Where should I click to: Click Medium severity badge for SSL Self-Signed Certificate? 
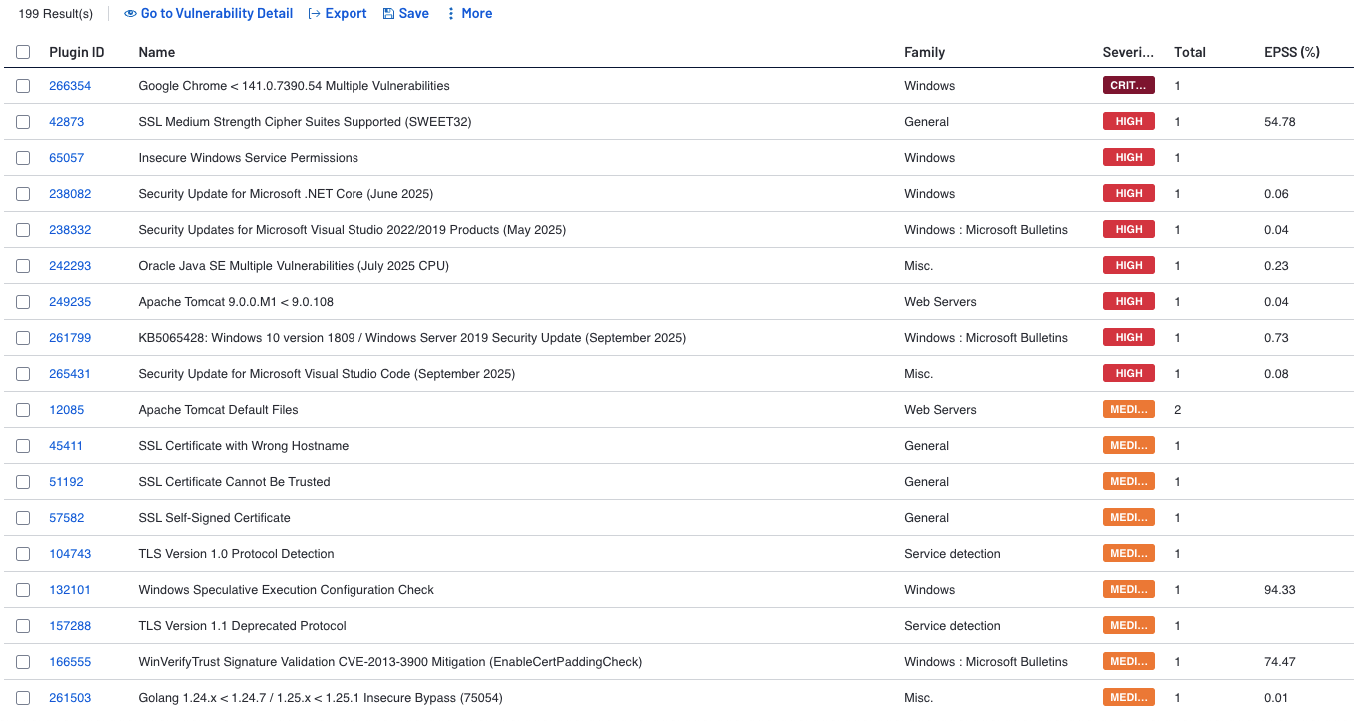1128,518
